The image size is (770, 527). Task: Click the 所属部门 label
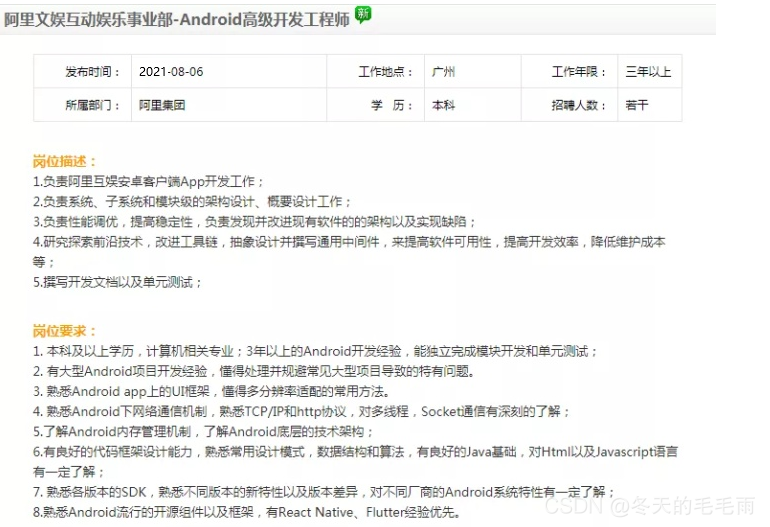[92, 105]
